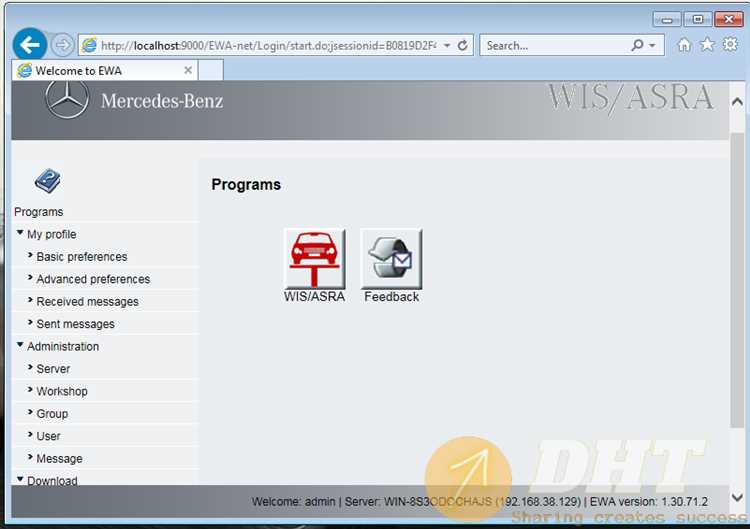Click the Welcome: admin status text

(294, 502)
